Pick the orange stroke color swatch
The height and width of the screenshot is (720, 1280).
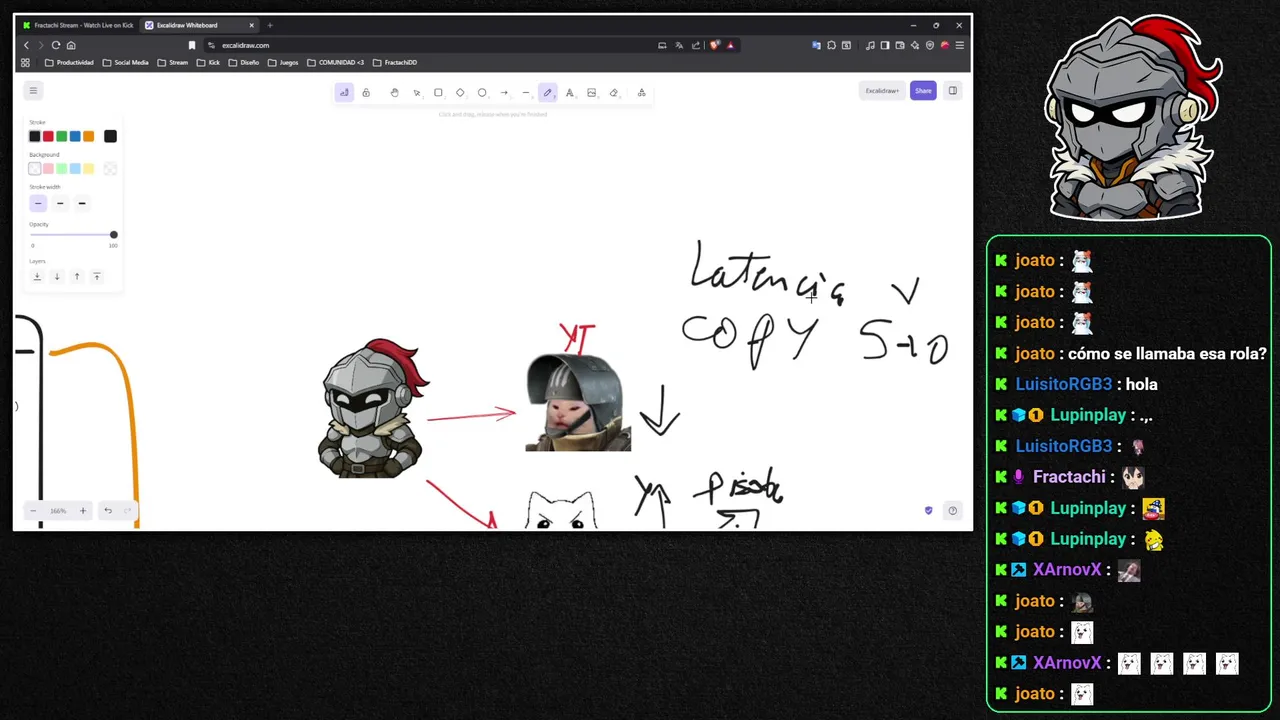(x=89, y=136)
